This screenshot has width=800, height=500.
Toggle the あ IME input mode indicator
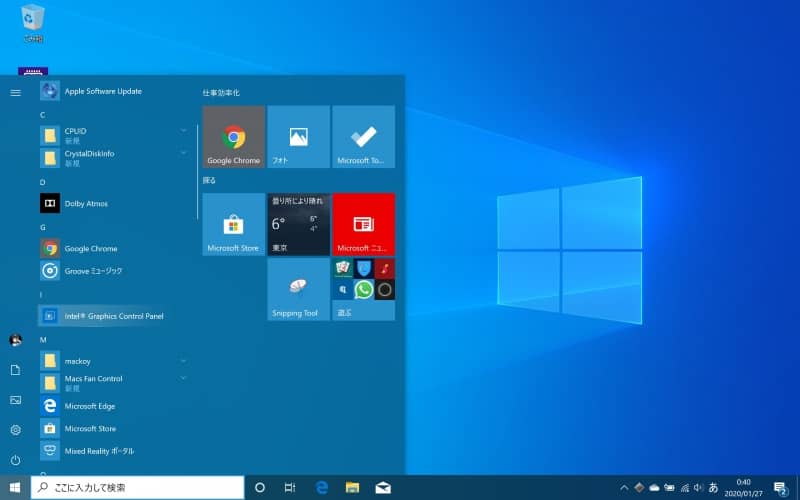click(x=713, y=488)
